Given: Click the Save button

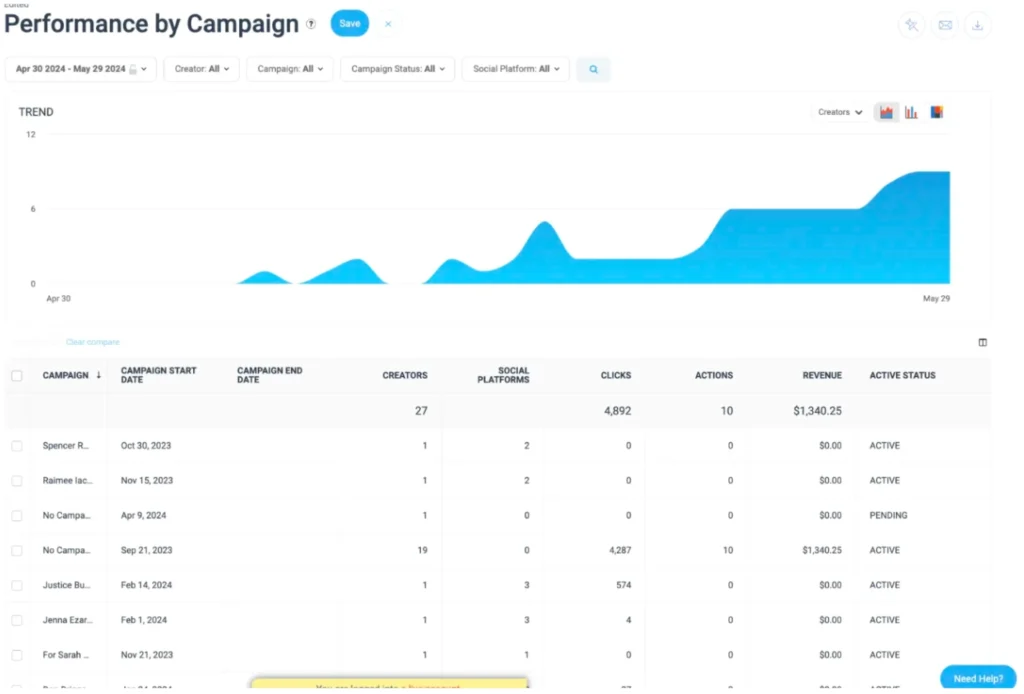Looking at the screenshot, I should click(349, 22).
